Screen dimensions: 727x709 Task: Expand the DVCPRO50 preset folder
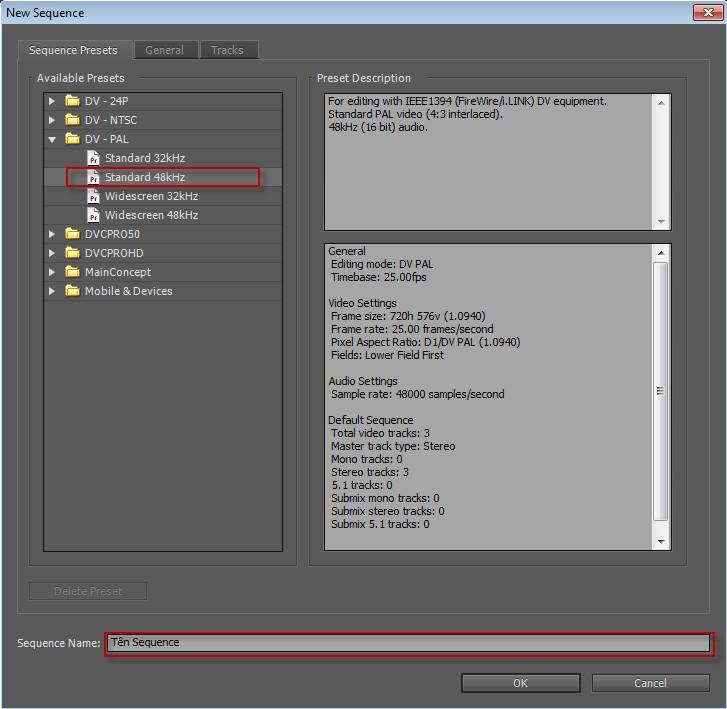click(x=52, y=234)
